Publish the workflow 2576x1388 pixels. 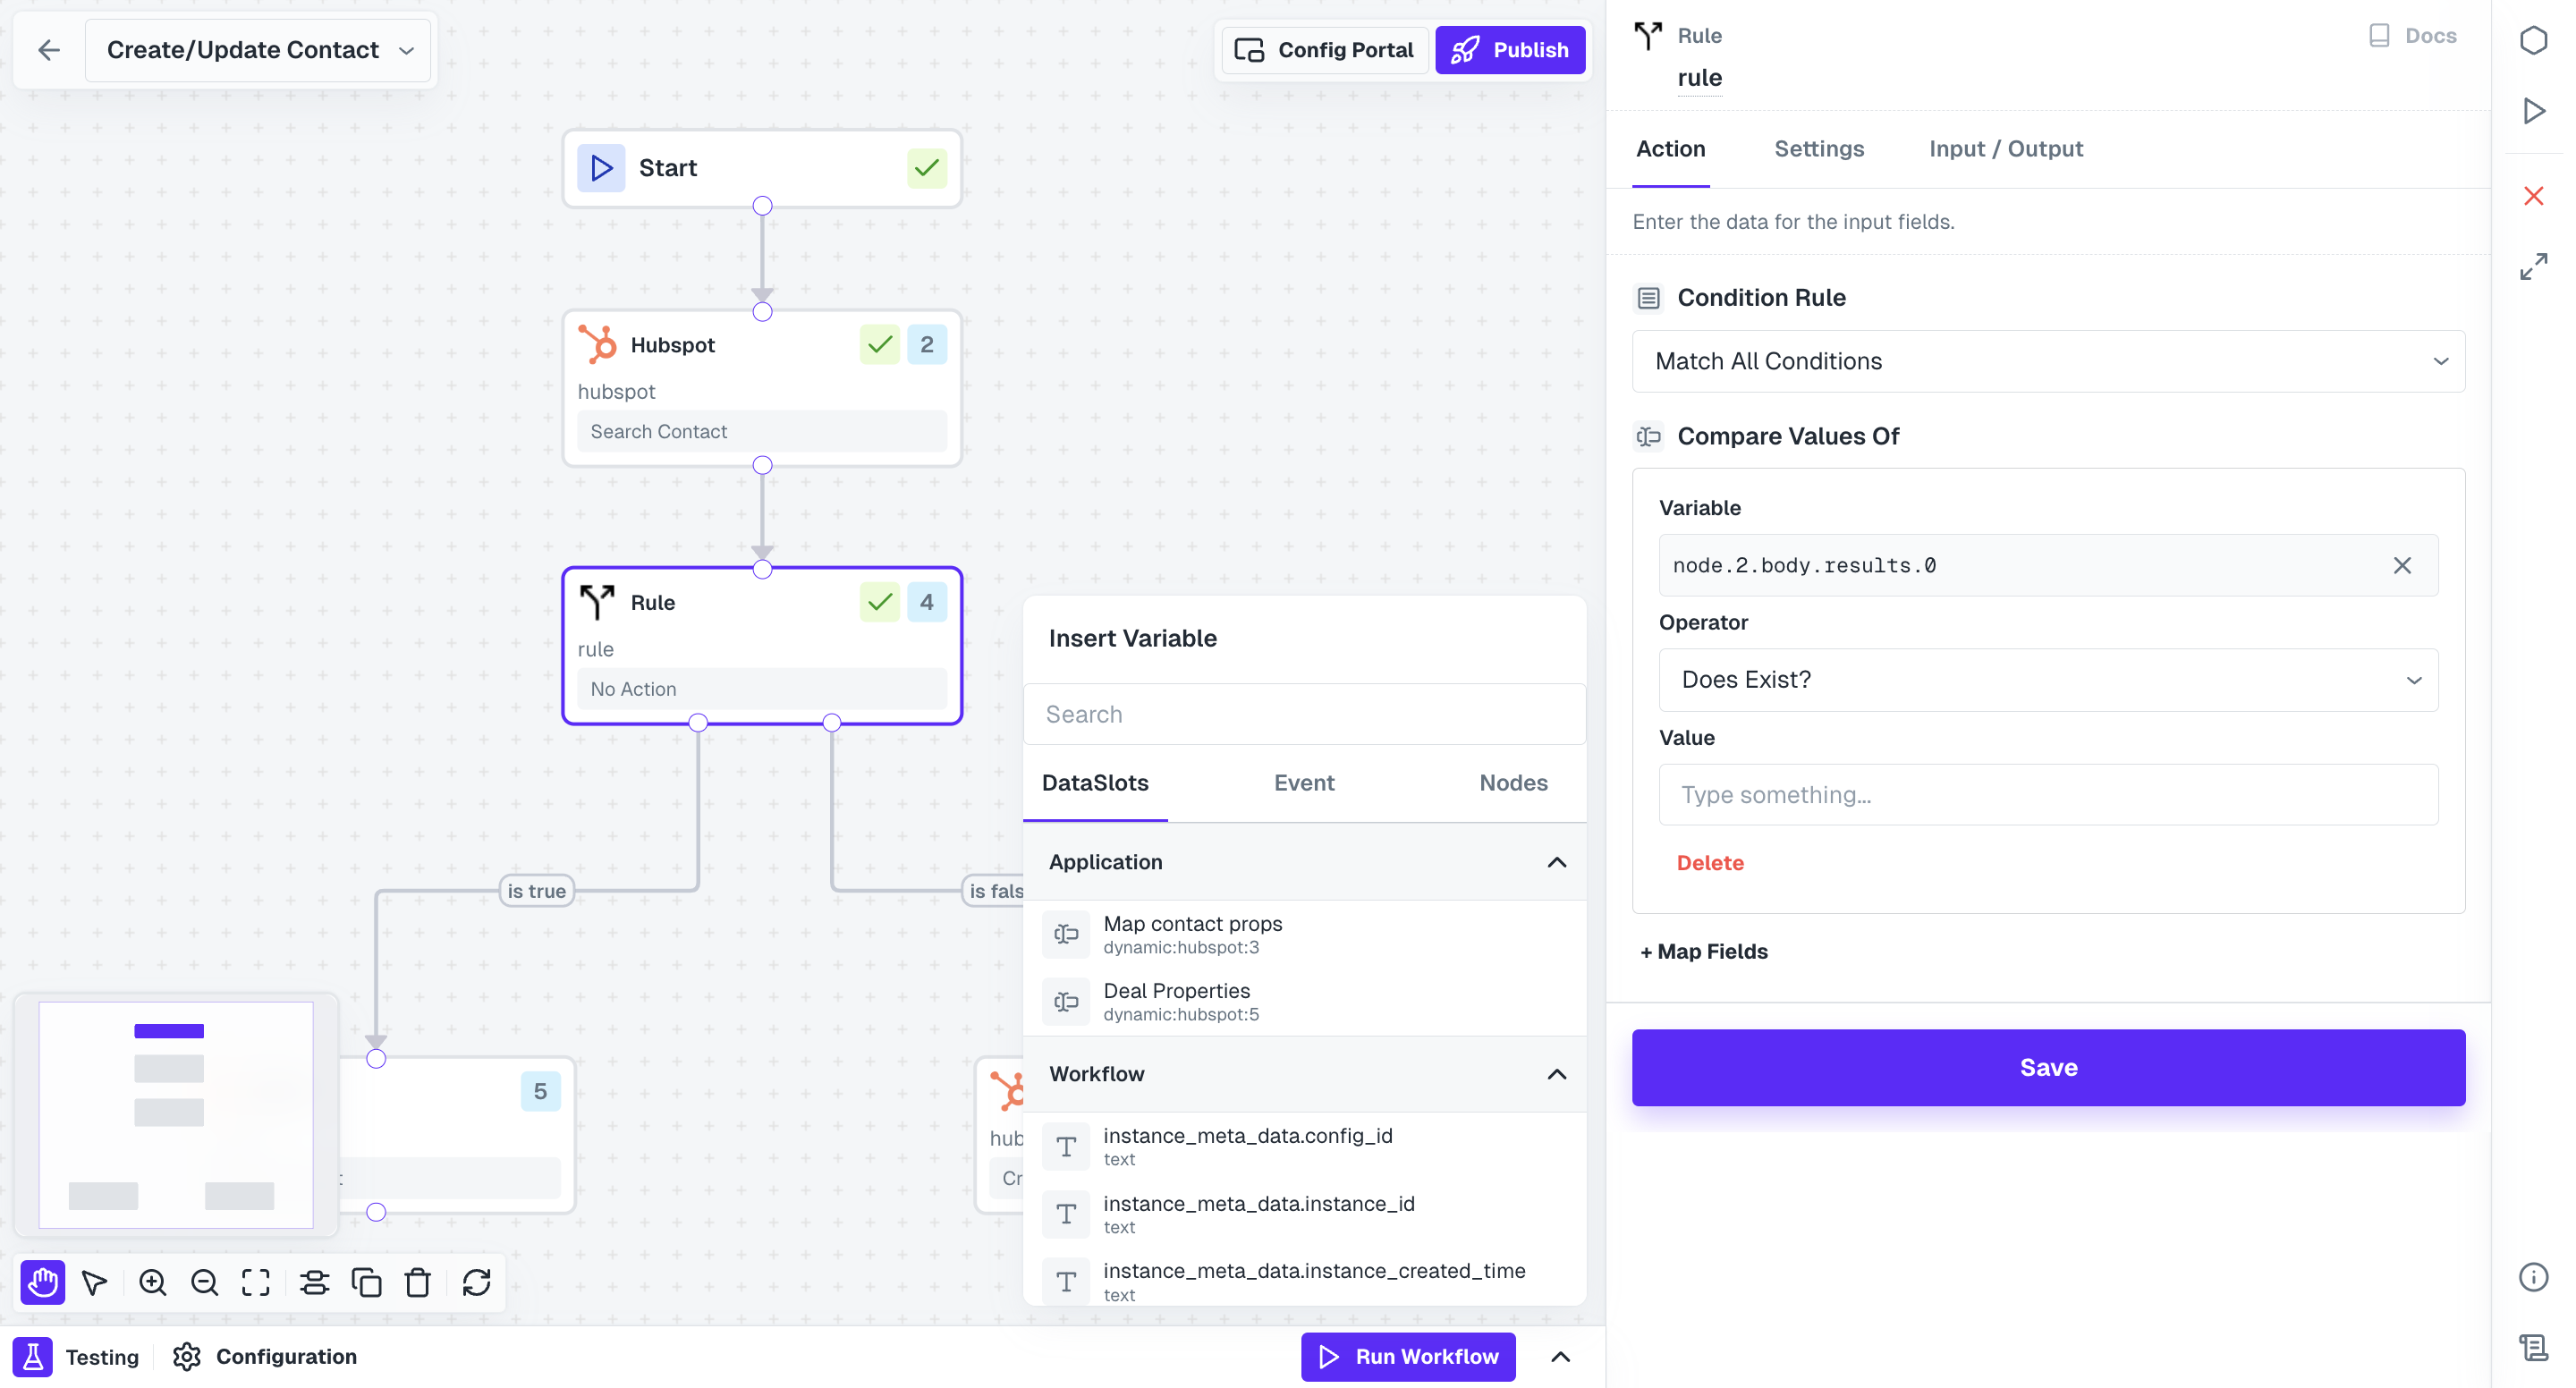pos(1510,49)
